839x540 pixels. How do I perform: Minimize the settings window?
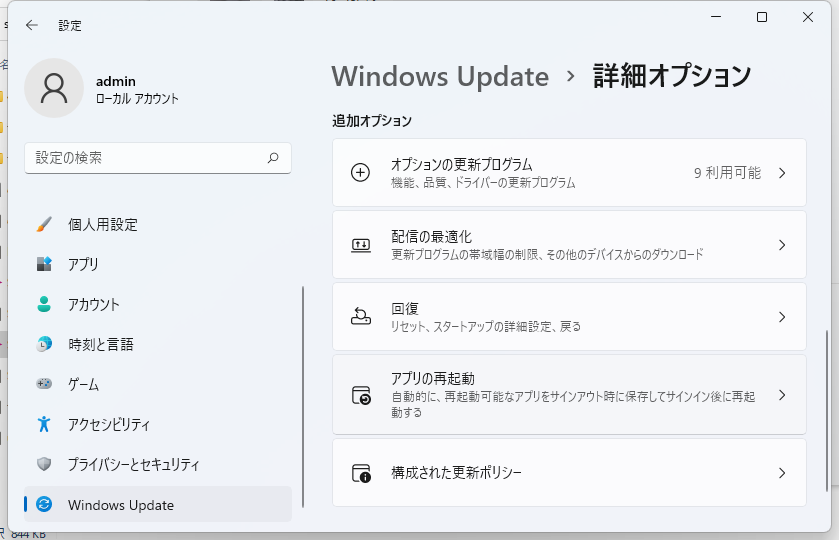(x=716, y=17)
